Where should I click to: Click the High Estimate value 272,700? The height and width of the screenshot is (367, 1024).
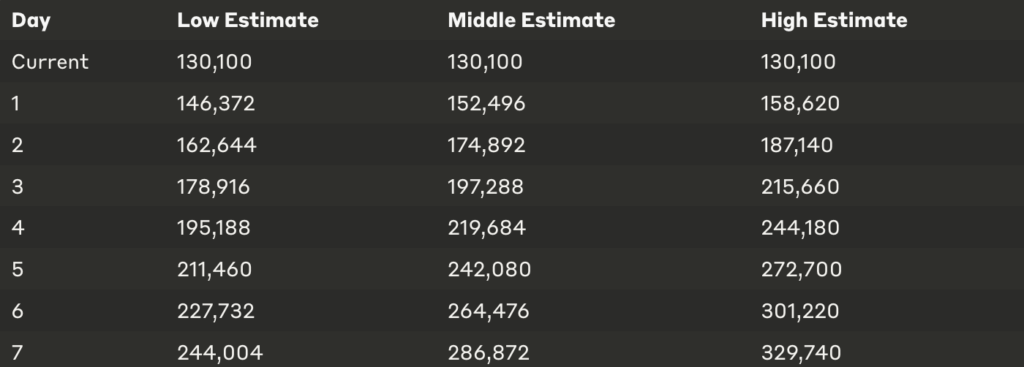point(801,270)
